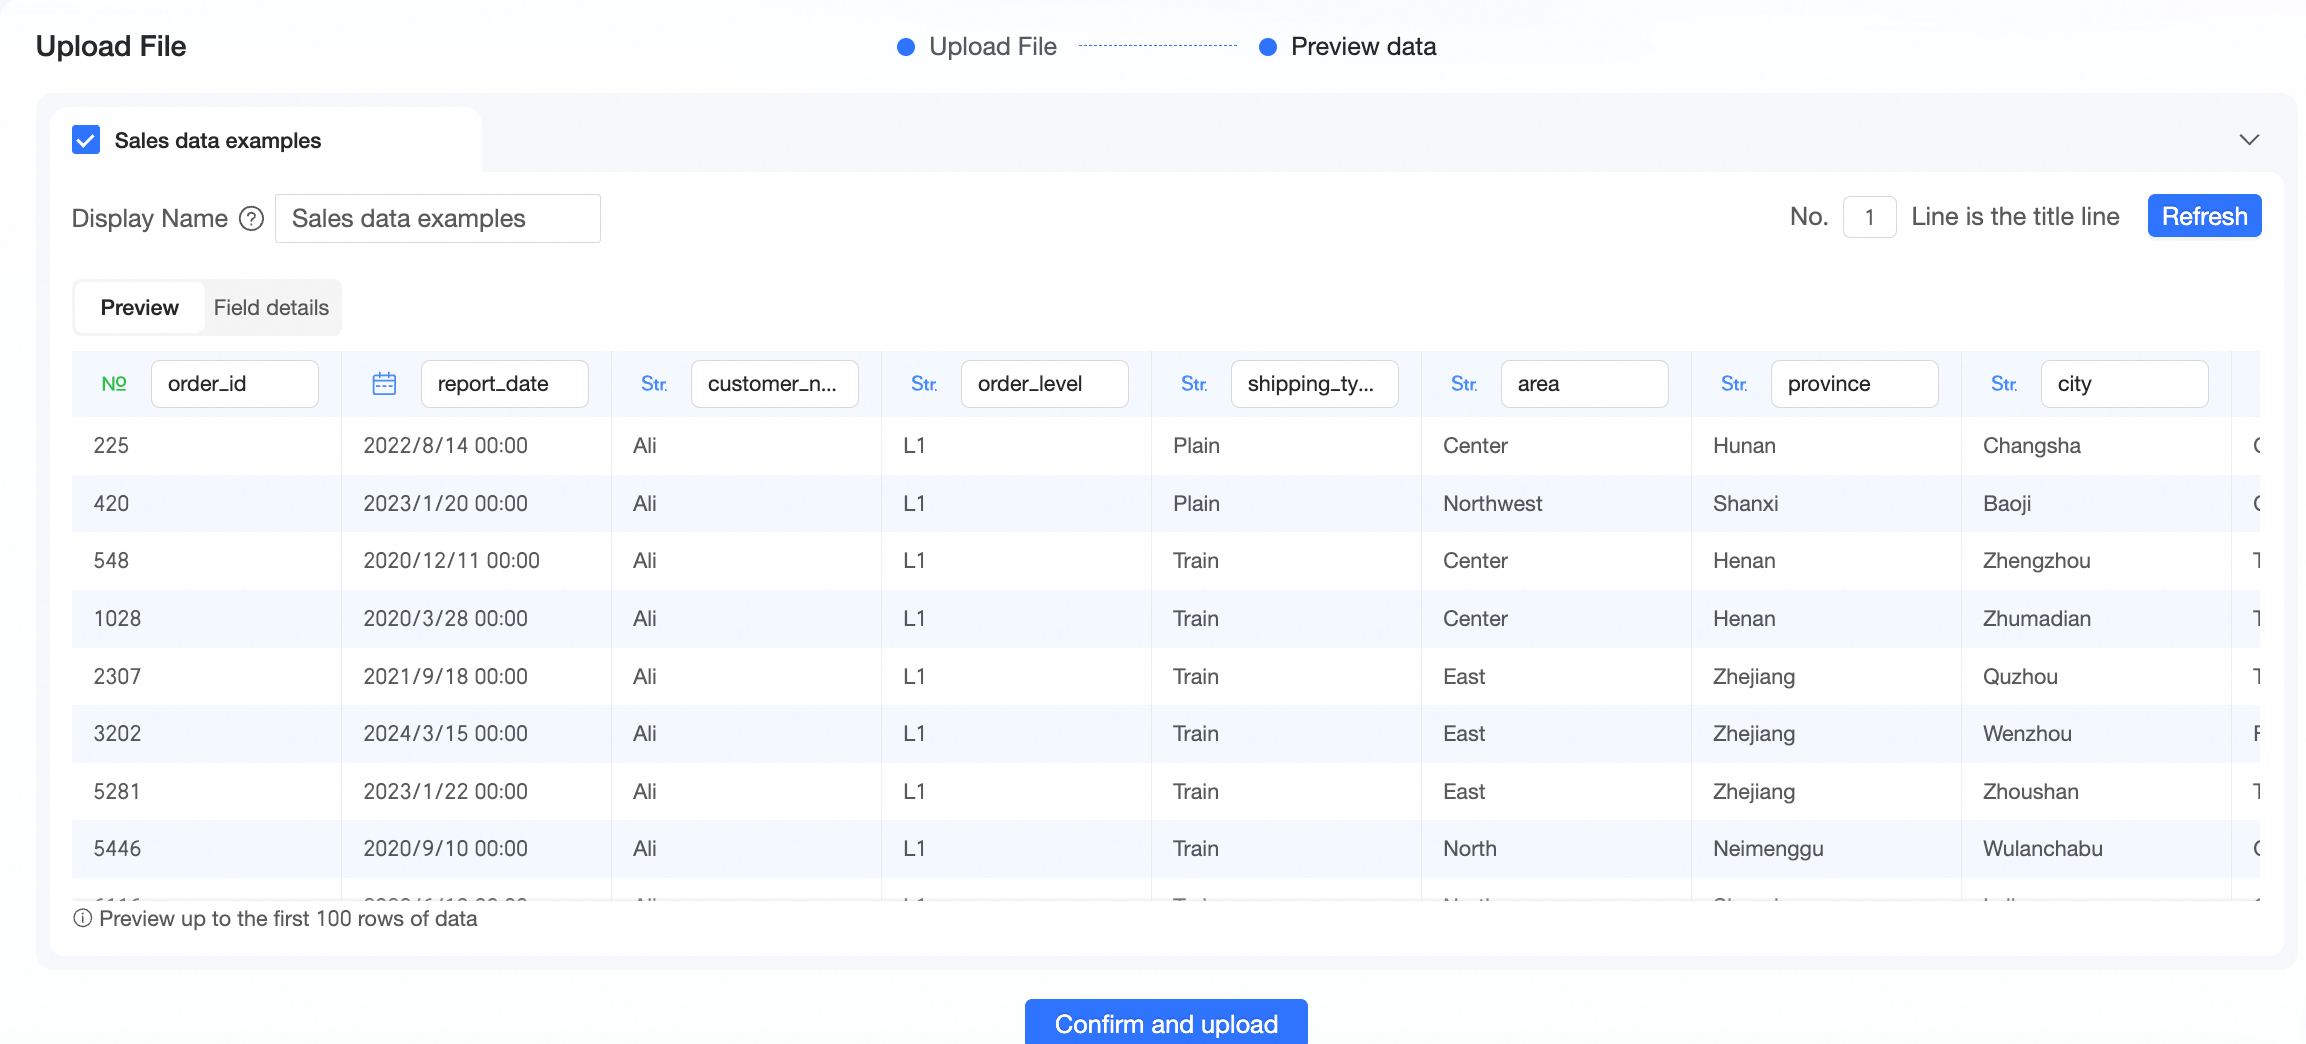Select the Preview tab
Image resolution: width=2306 pixels, height=1044 pixels.
point(140,308)
